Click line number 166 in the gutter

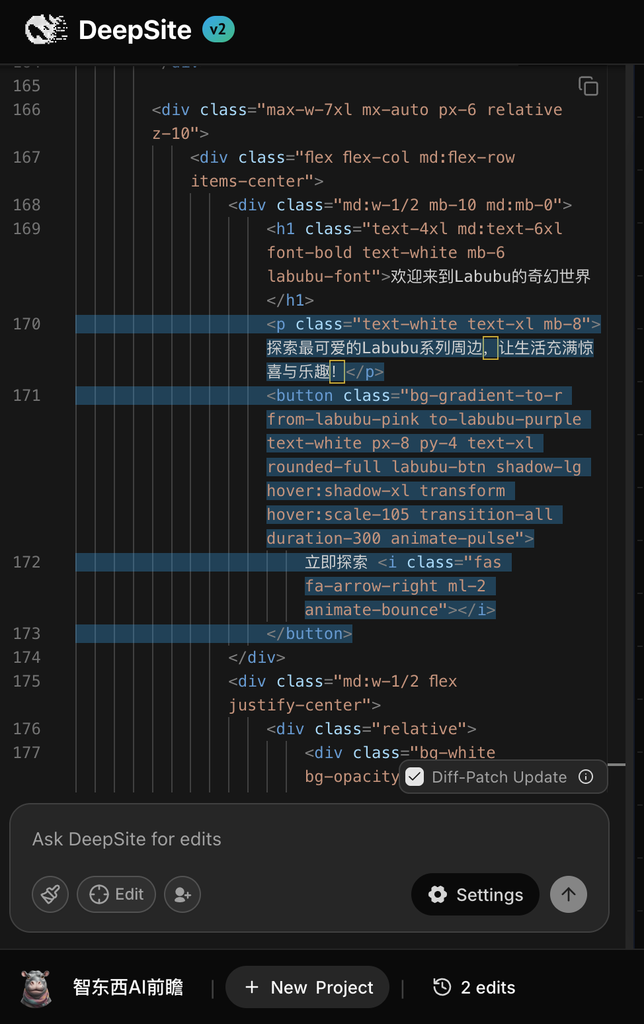(27, 110)
